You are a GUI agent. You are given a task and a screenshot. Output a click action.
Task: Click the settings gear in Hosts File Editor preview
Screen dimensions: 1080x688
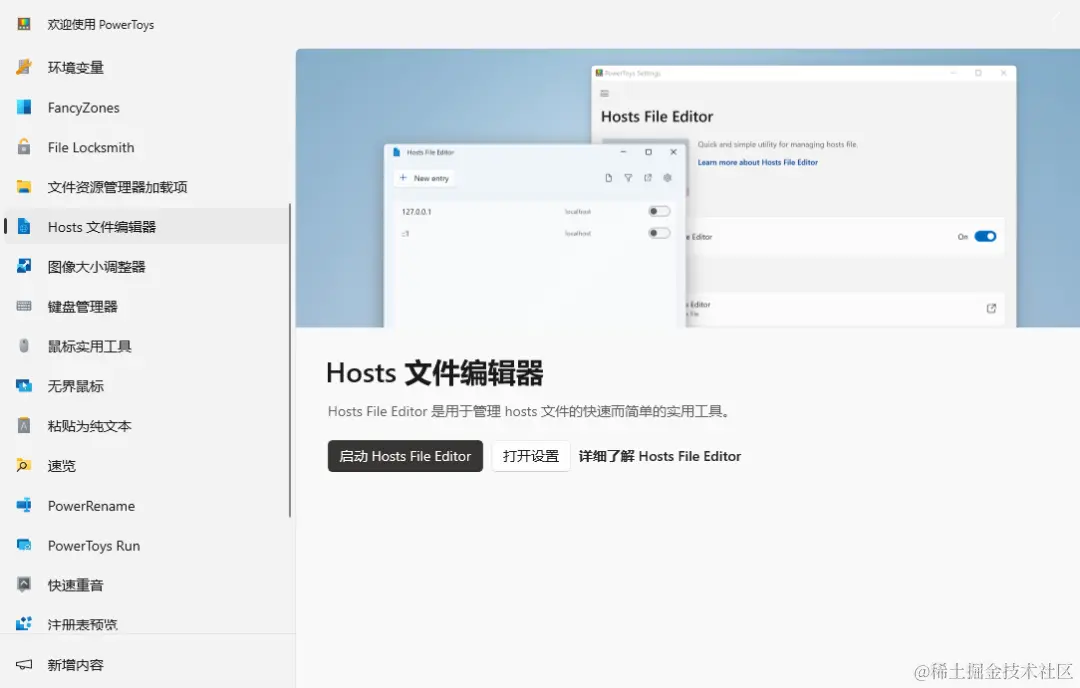[x=668, y=177]
